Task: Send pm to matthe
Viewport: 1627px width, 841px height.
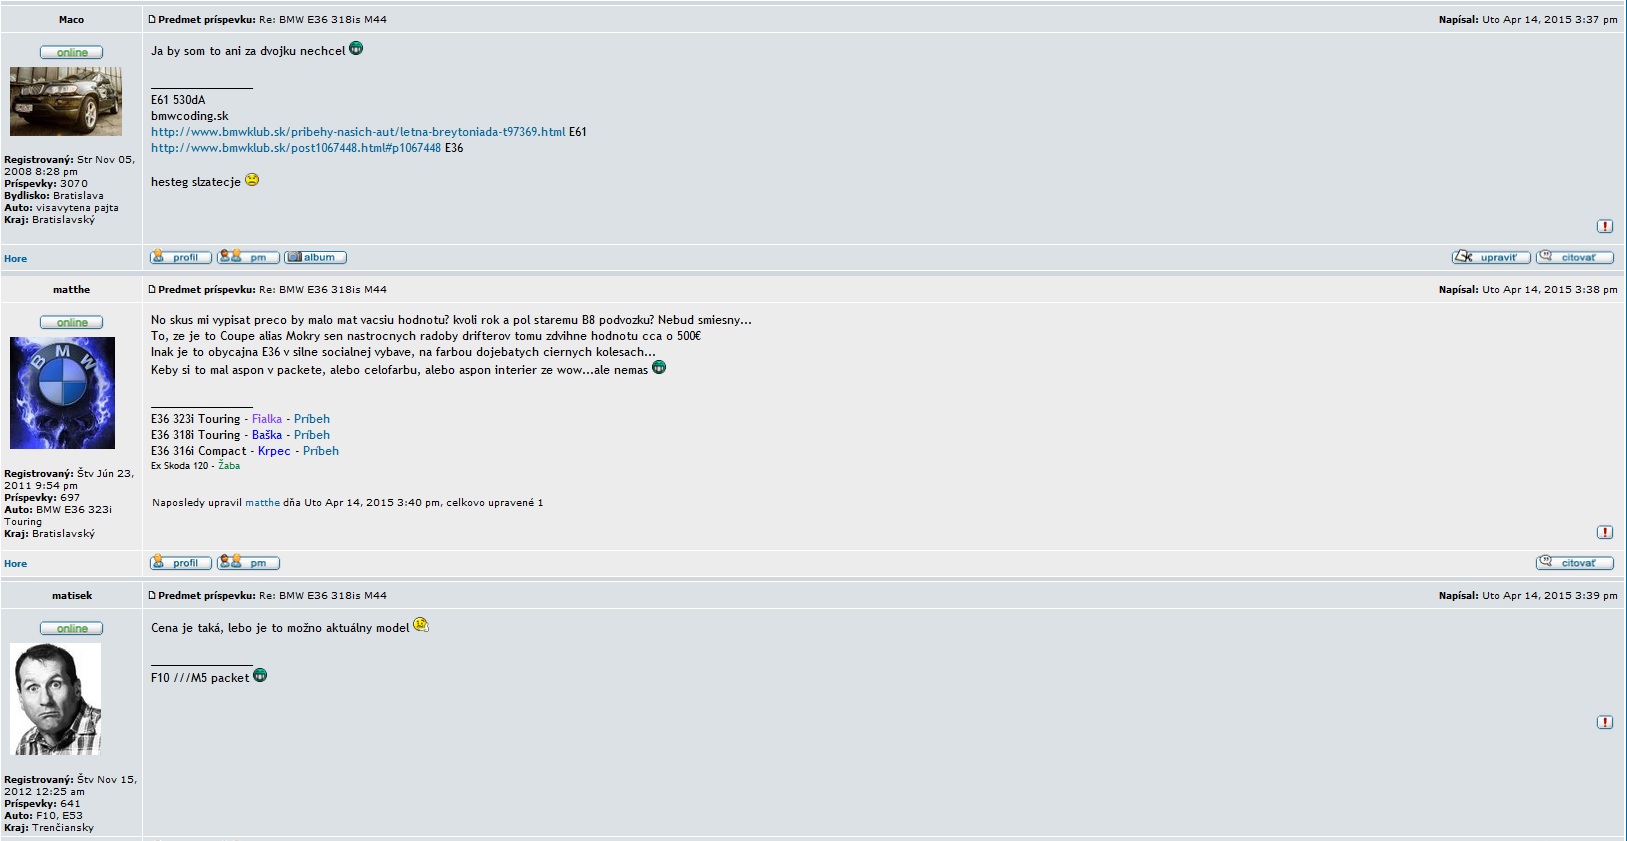Action: (x=248, y=563)
